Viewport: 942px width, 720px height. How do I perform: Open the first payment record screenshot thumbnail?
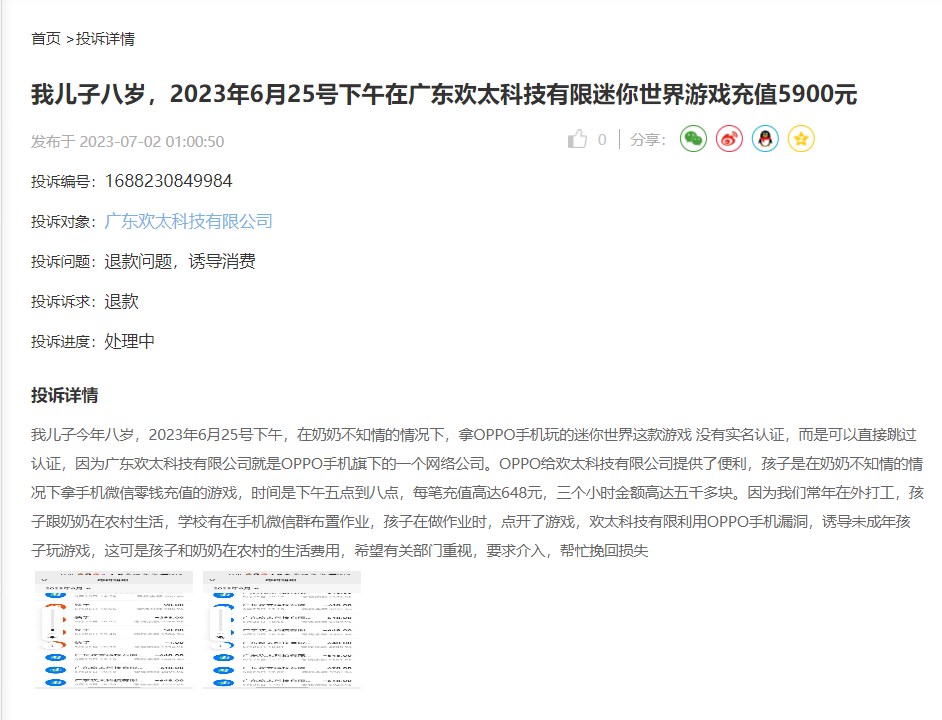click(114, 630)
